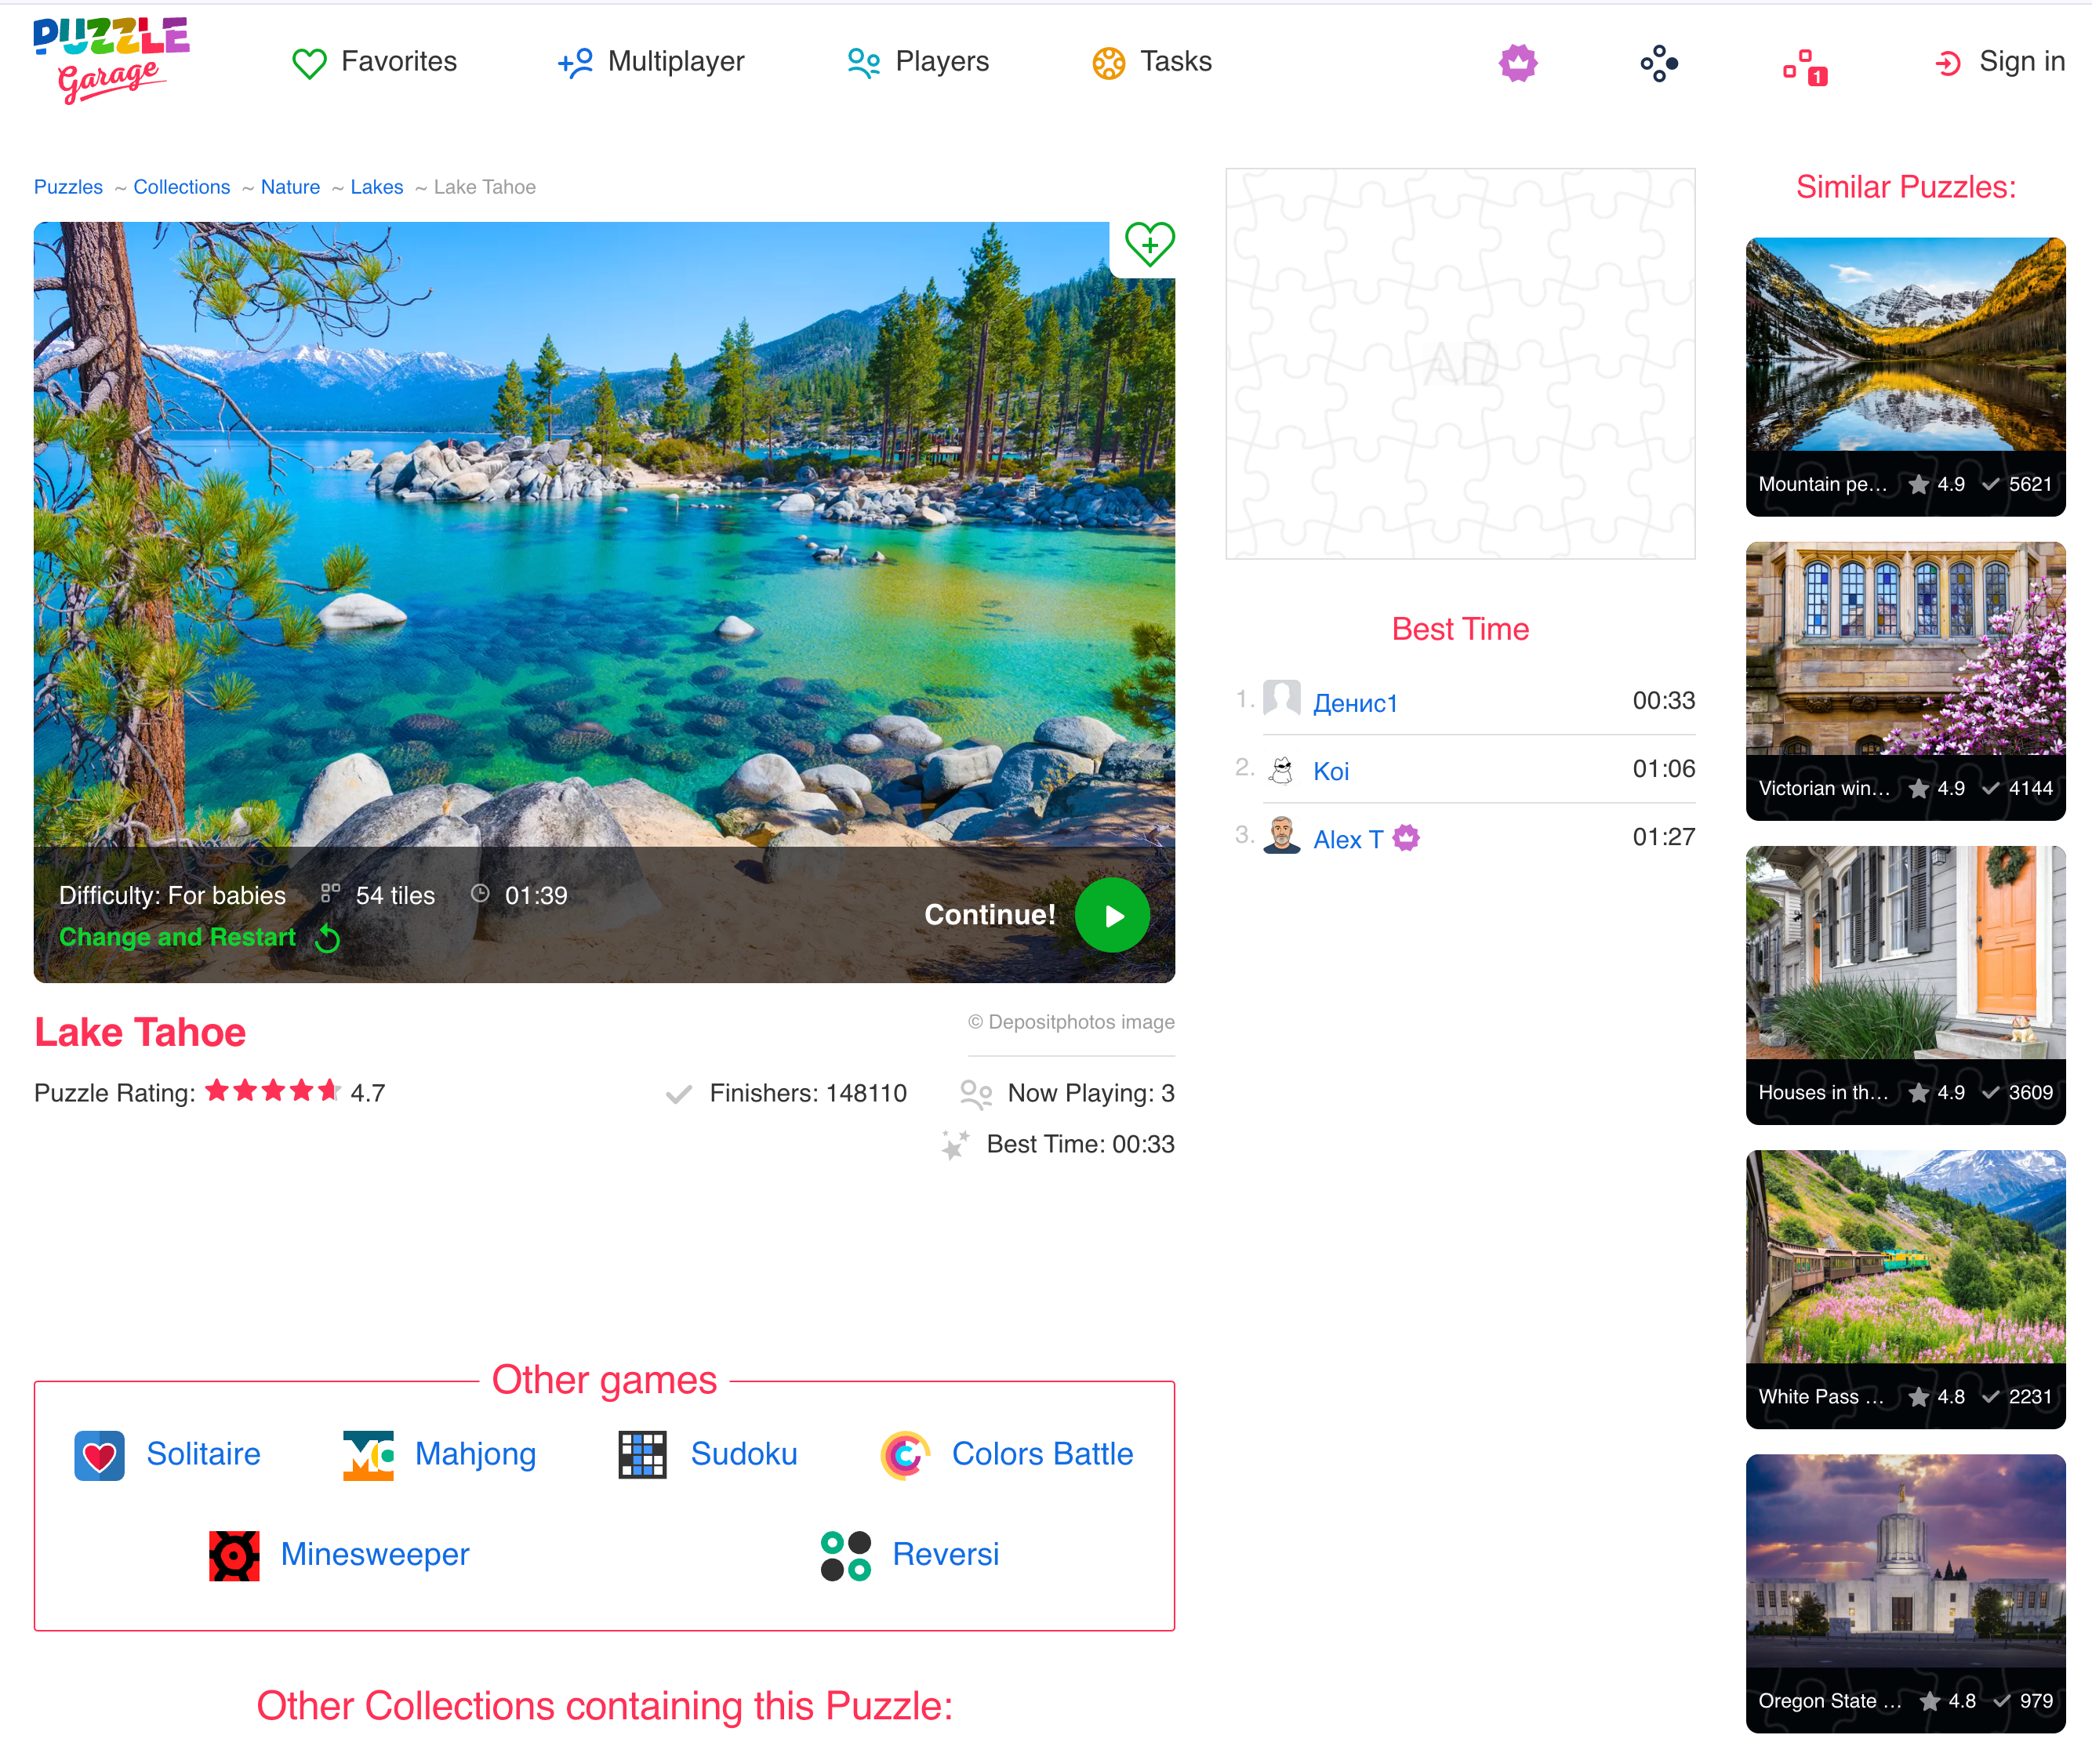Open the Players page
2092x1764 pixels.
tap(918, 62)
